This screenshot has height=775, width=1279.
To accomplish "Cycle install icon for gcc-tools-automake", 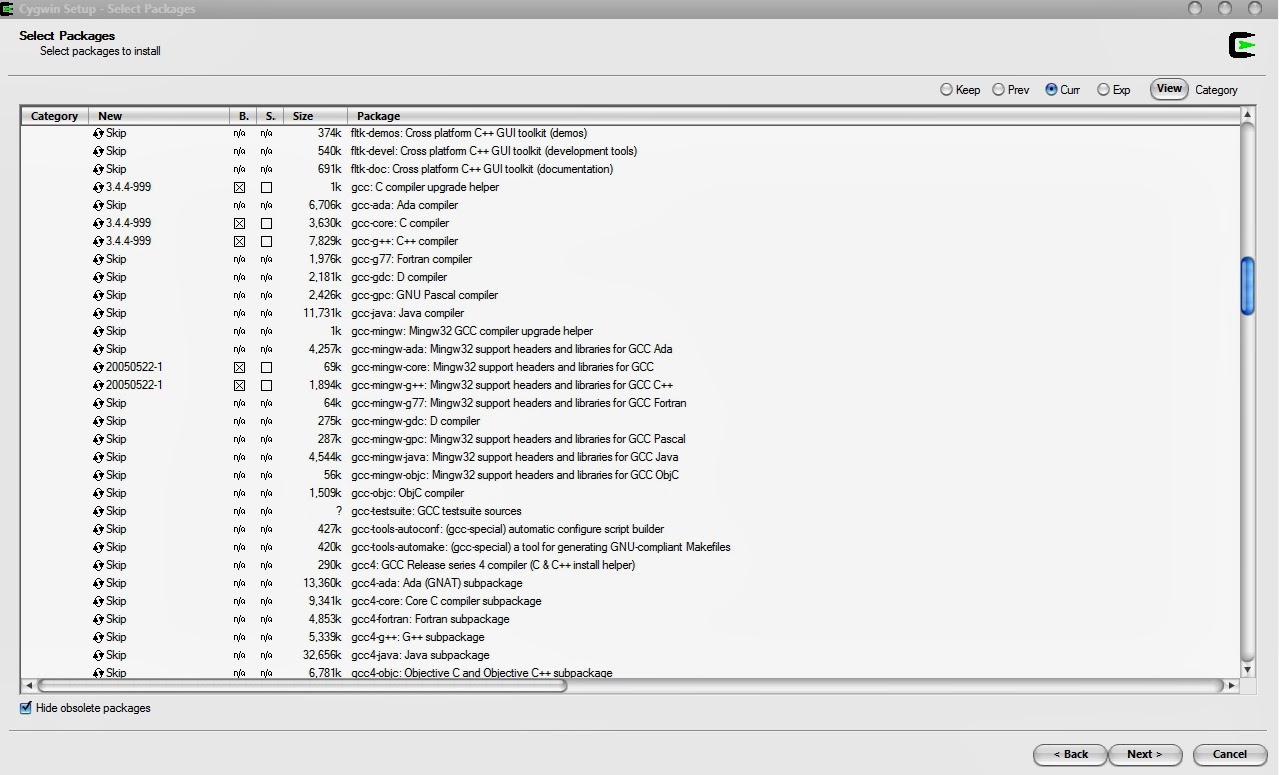I will 99,547.
